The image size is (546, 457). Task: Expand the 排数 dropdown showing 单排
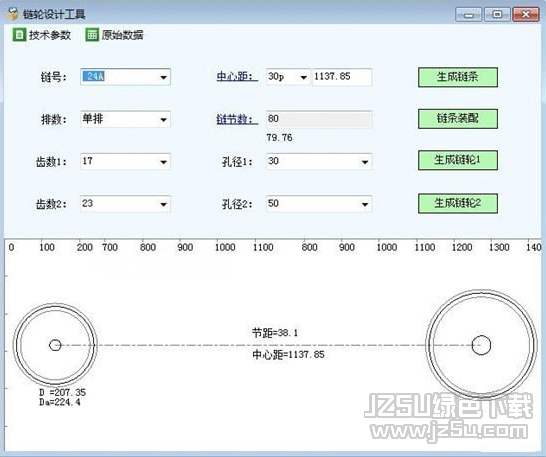tap(125, 119)
